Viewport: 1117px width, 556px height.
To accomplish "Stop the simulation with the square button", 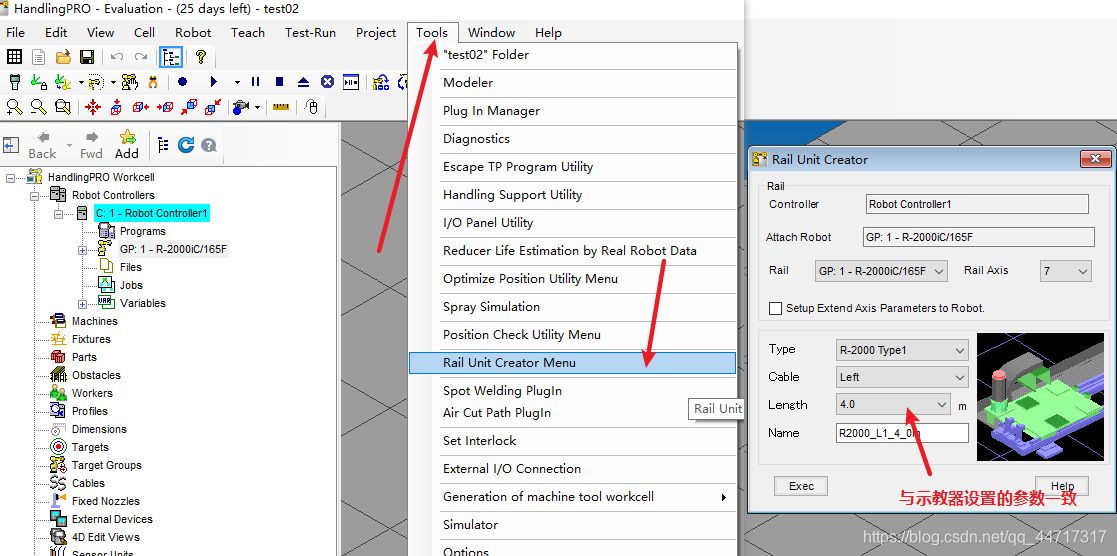I will (279, 82).
